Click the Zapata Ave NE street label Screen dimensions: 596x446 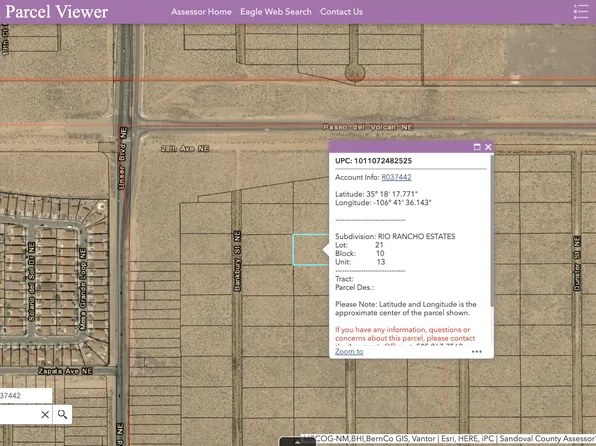pyautogui.click(x=65, y=371)
